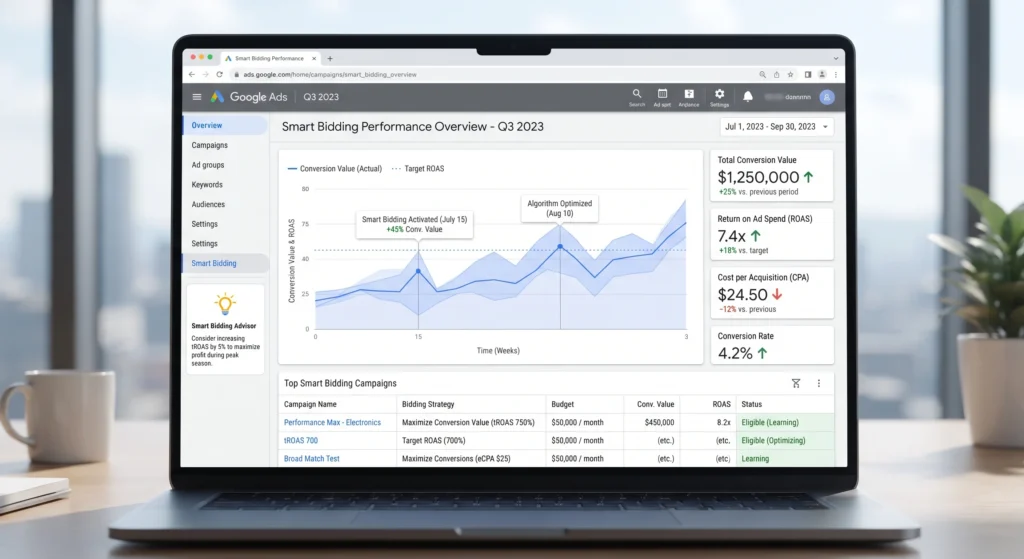Image resolution: width=1024 pixels, height=559 pixels.
Task: Close the Smart Bidding Performance tab
Action: (x=314, y=58)
